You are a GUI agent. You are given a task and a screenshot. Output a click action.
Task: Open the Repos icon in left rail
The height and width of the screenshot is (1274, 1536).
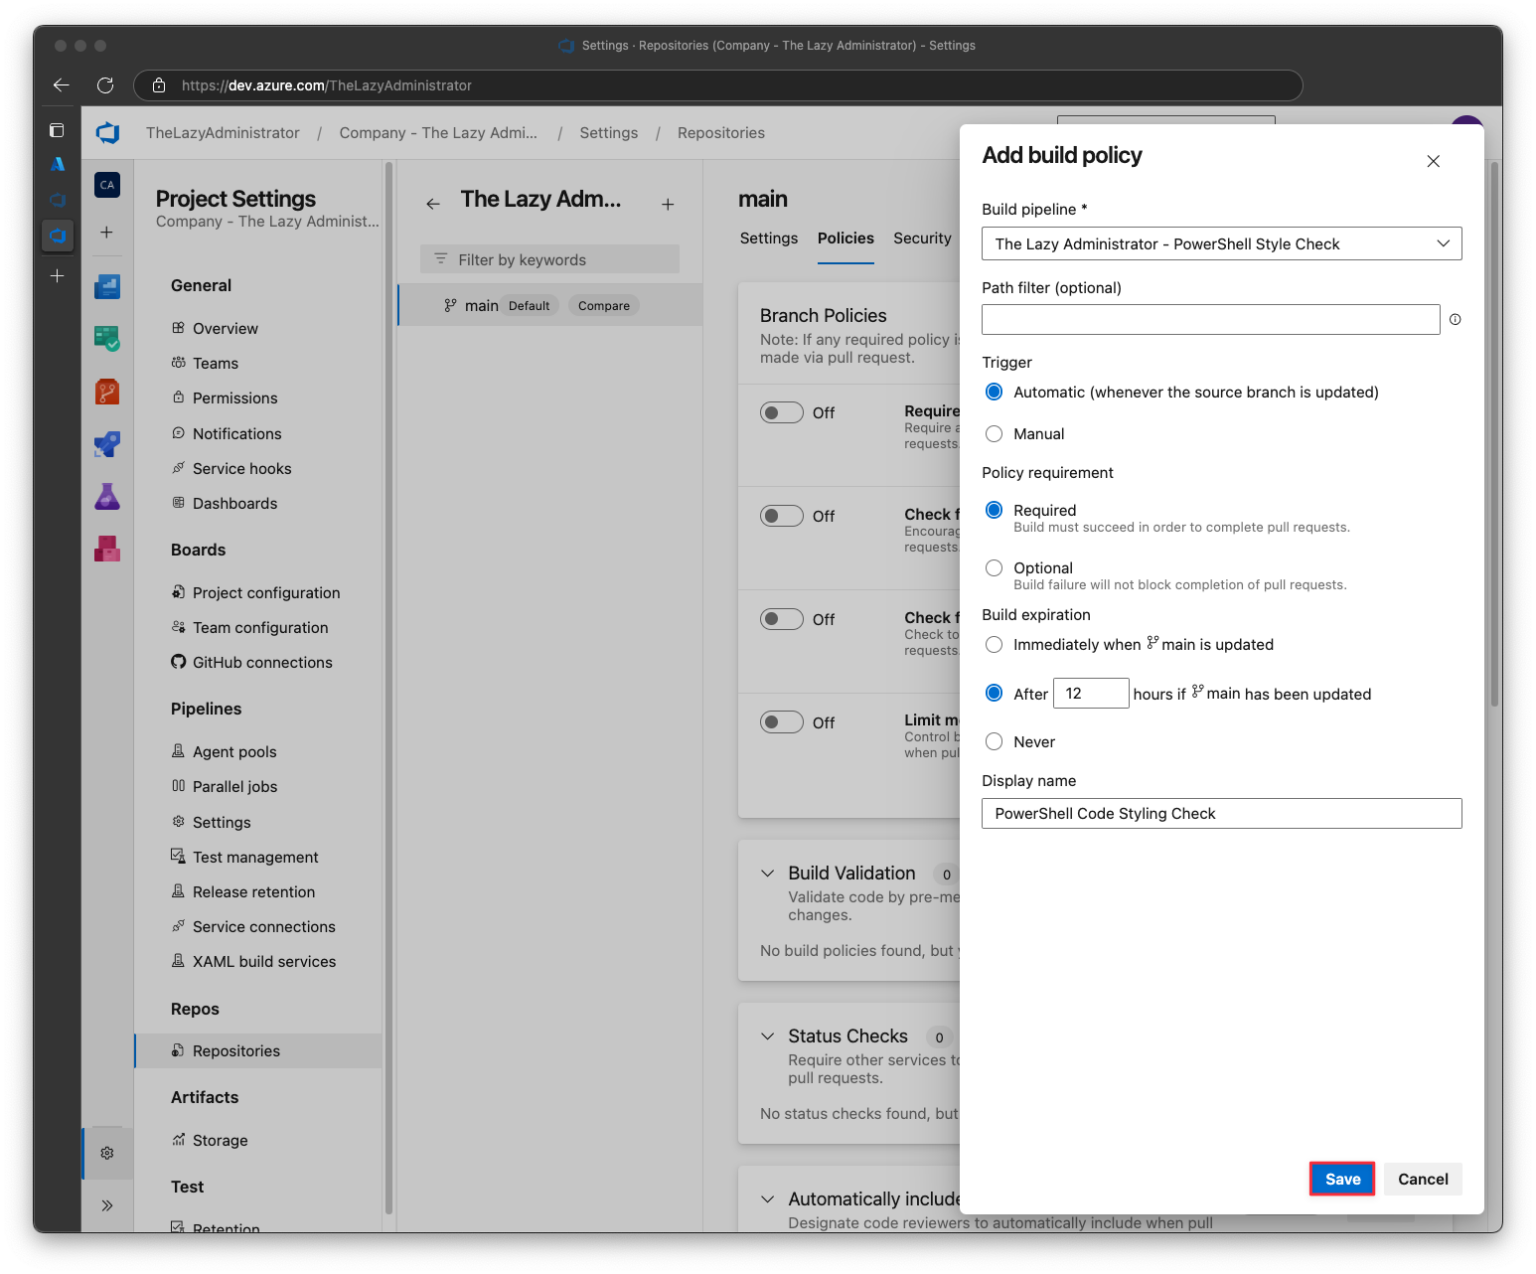(x=107, y=391)
